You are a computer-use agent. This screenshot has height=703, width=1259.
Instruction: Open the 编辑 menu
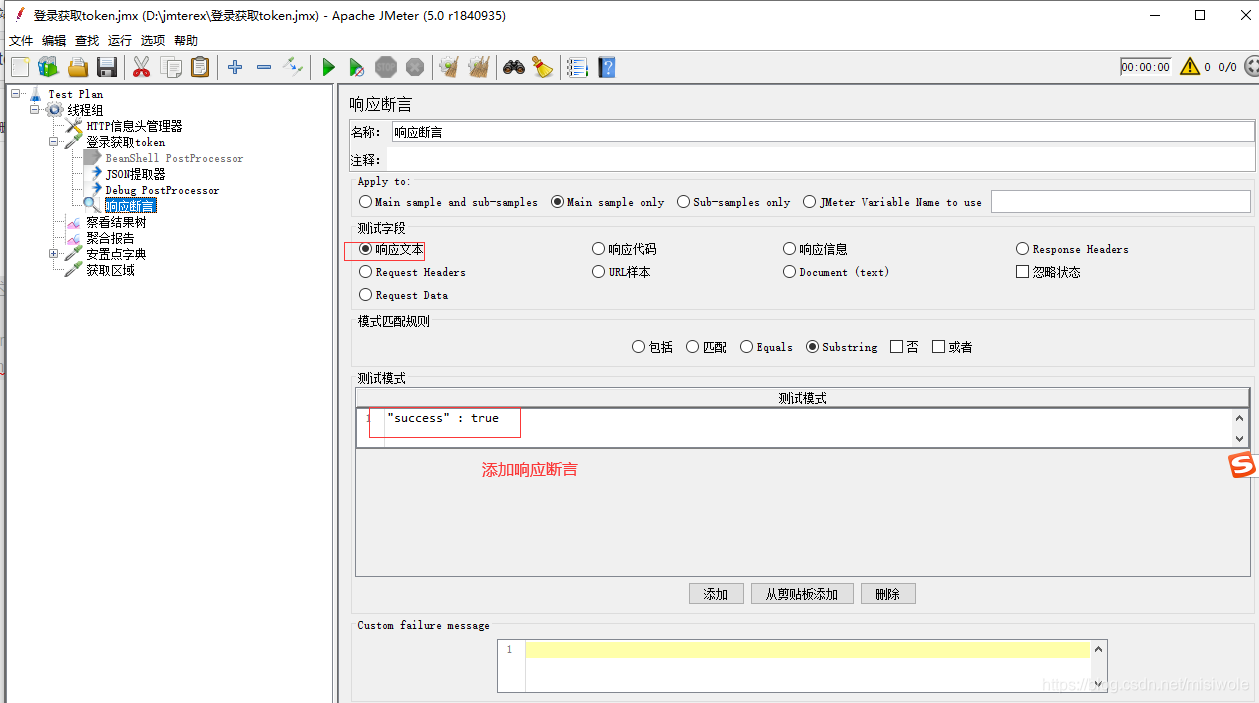54,41
